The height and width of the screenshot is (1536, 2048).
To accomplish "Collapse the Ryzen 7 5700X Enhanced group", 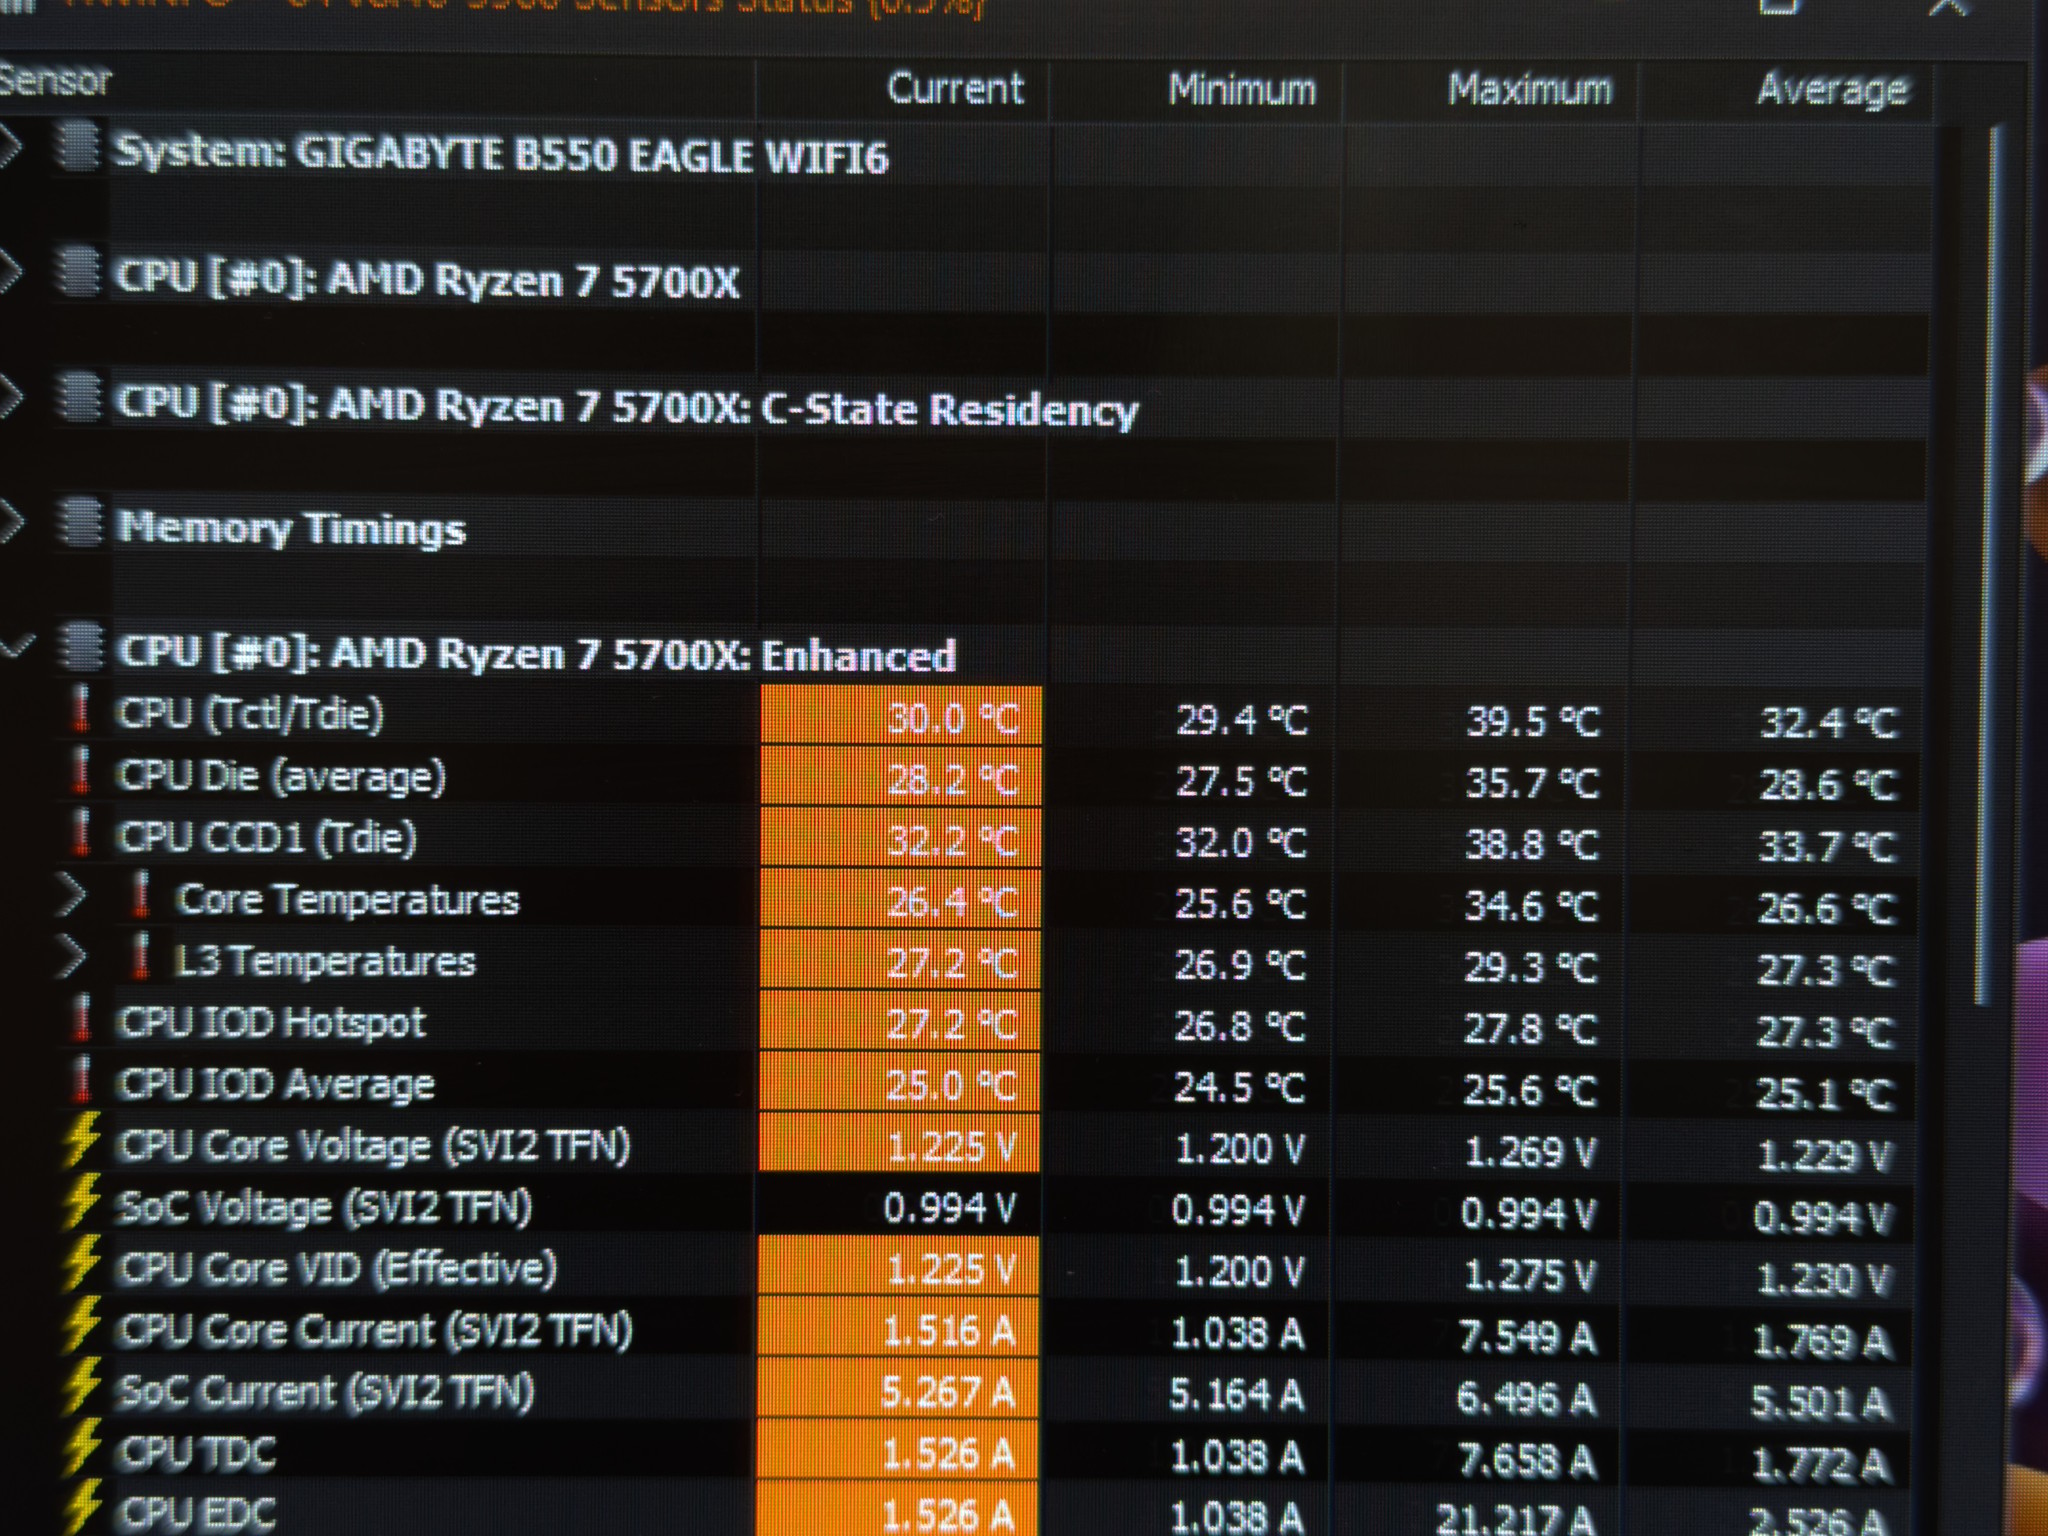I will (17, 647).
